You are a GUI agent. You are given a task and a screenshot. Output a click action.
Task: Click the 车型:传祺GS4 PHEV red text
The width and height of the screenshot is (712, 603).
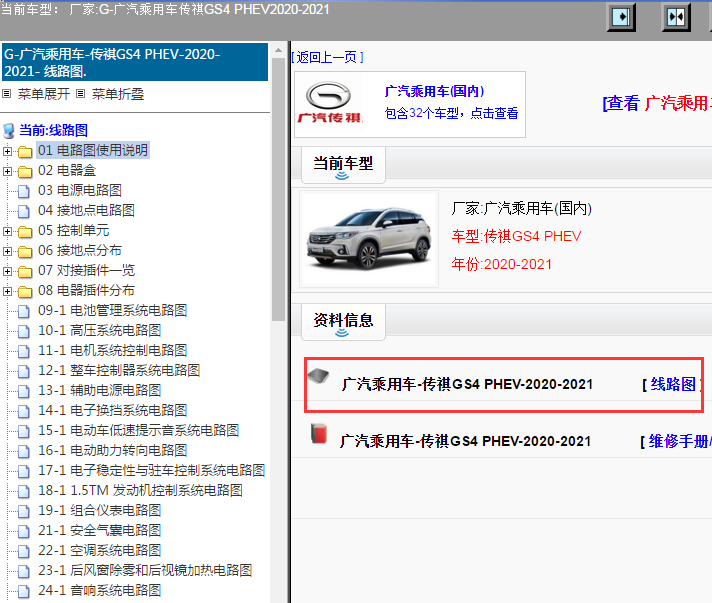click(516, 236)
